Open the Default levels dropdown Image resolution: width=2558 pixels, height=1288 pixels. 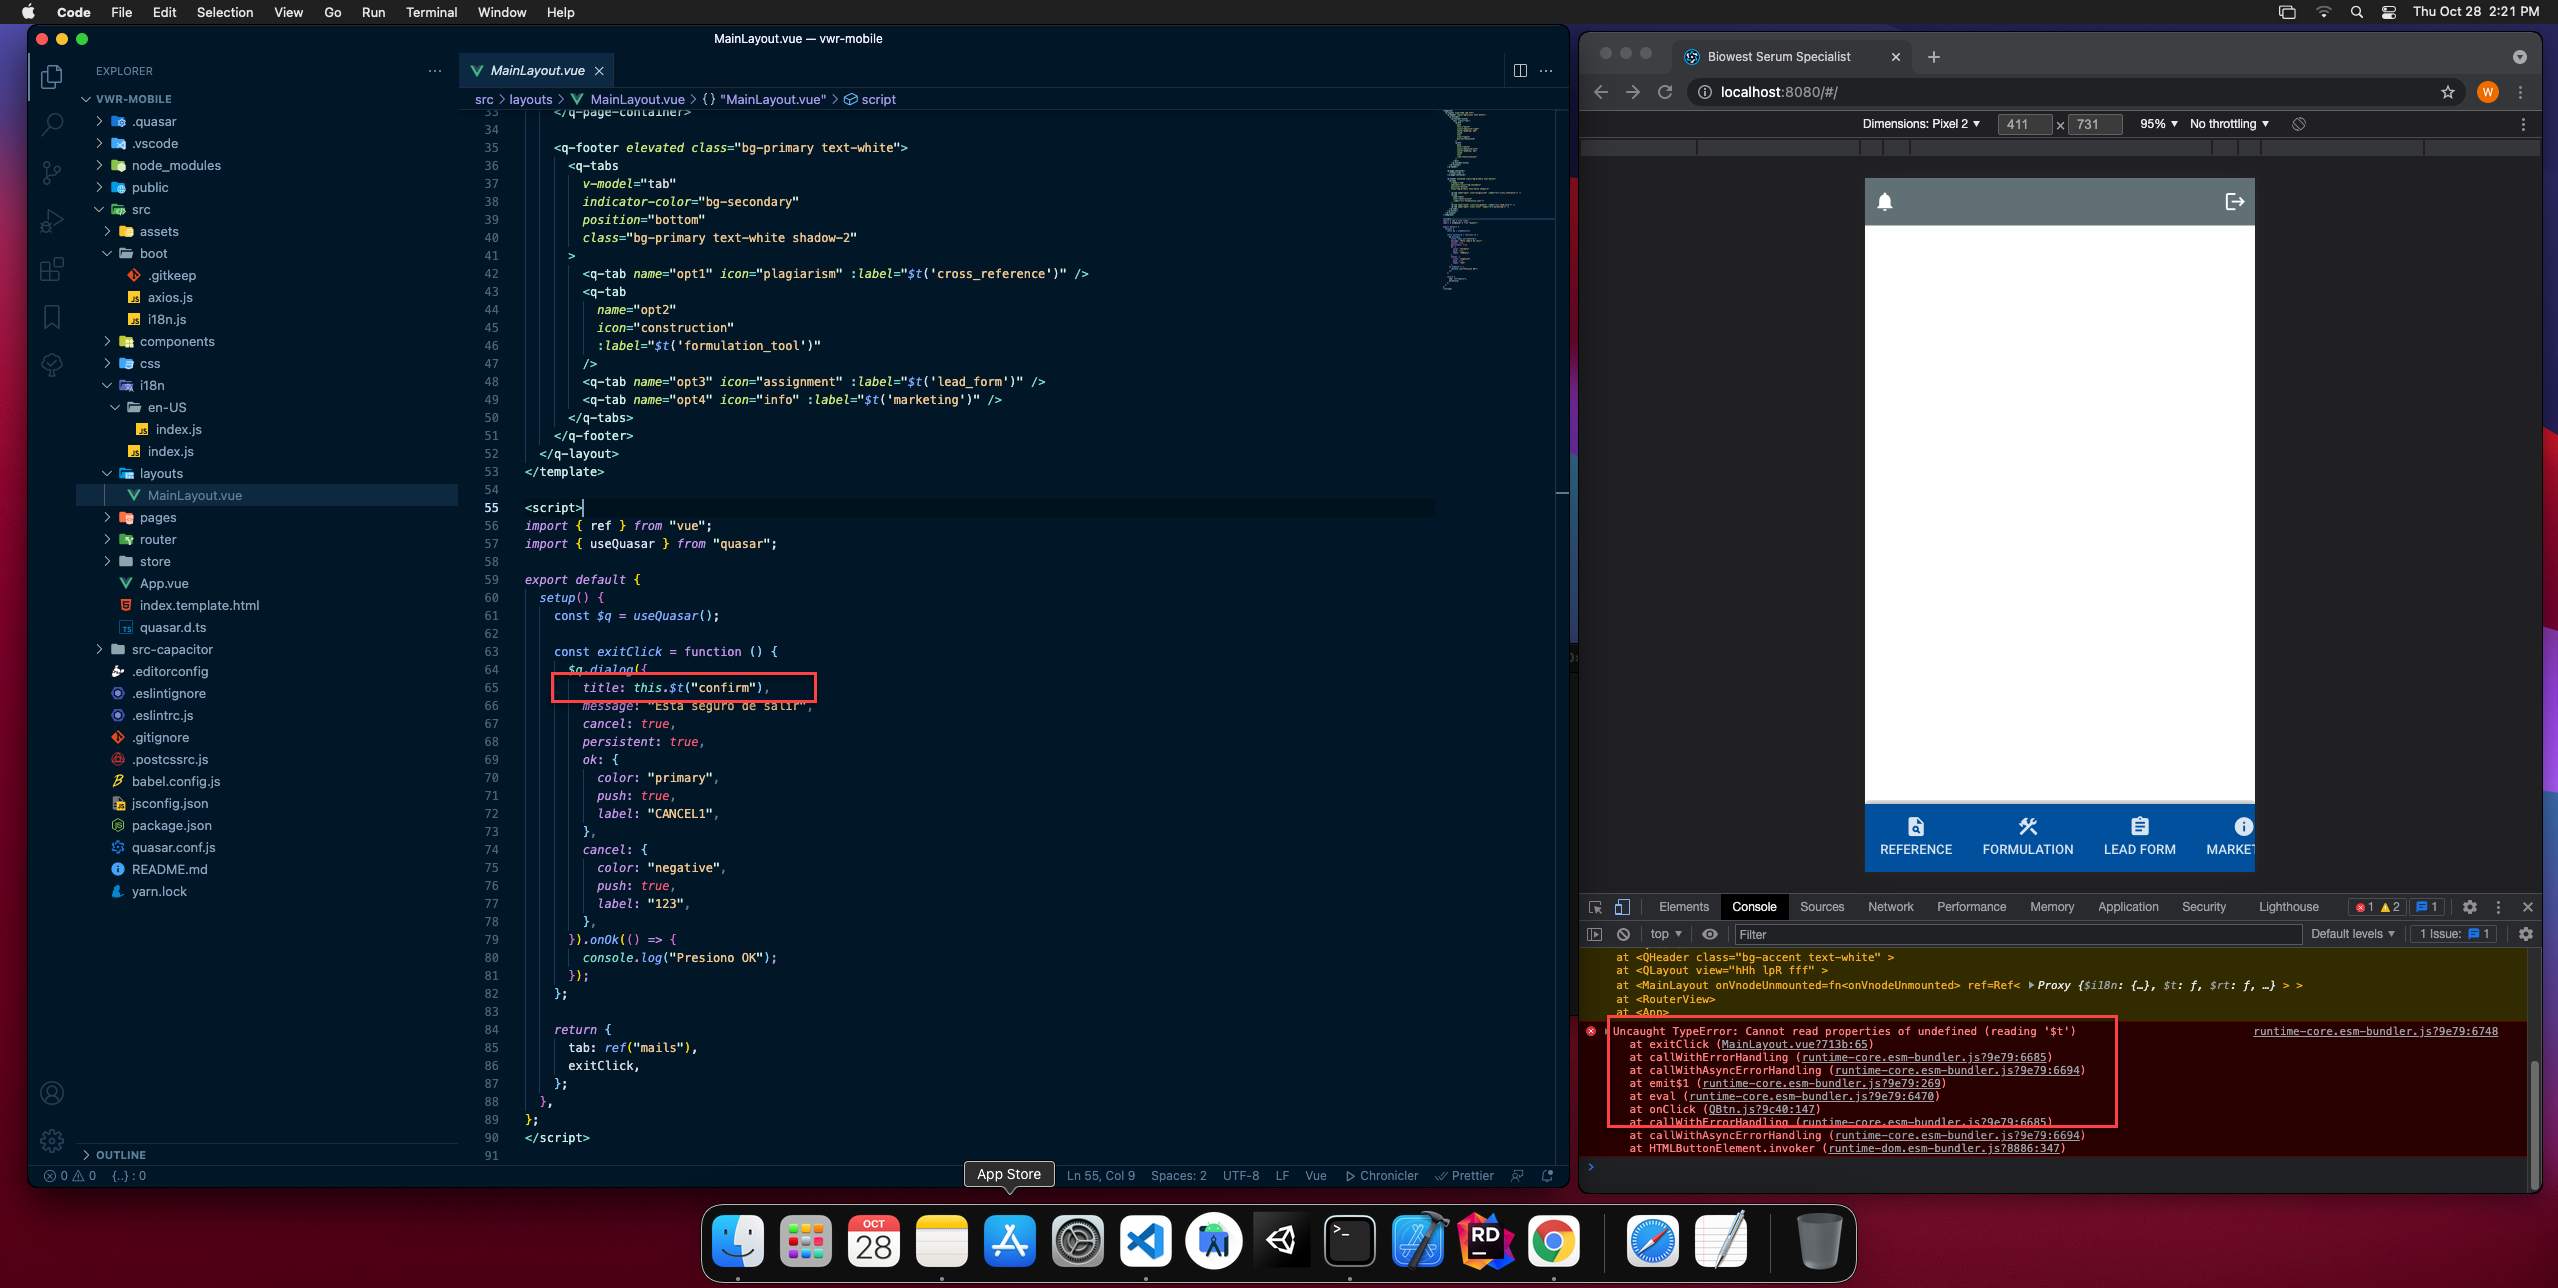tap(2352, 934)
